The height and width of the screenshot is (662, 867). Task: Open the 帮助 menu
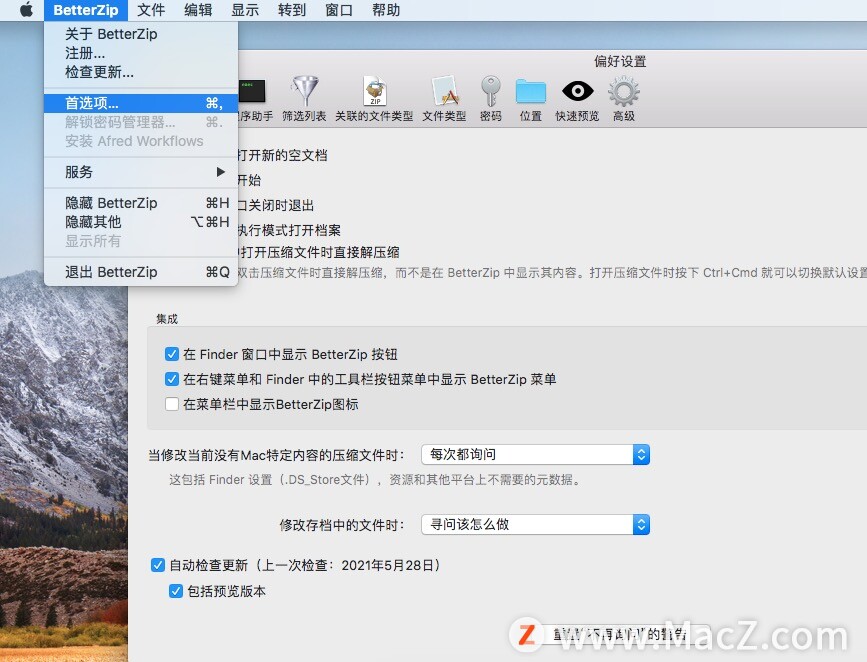pos(386,10)
